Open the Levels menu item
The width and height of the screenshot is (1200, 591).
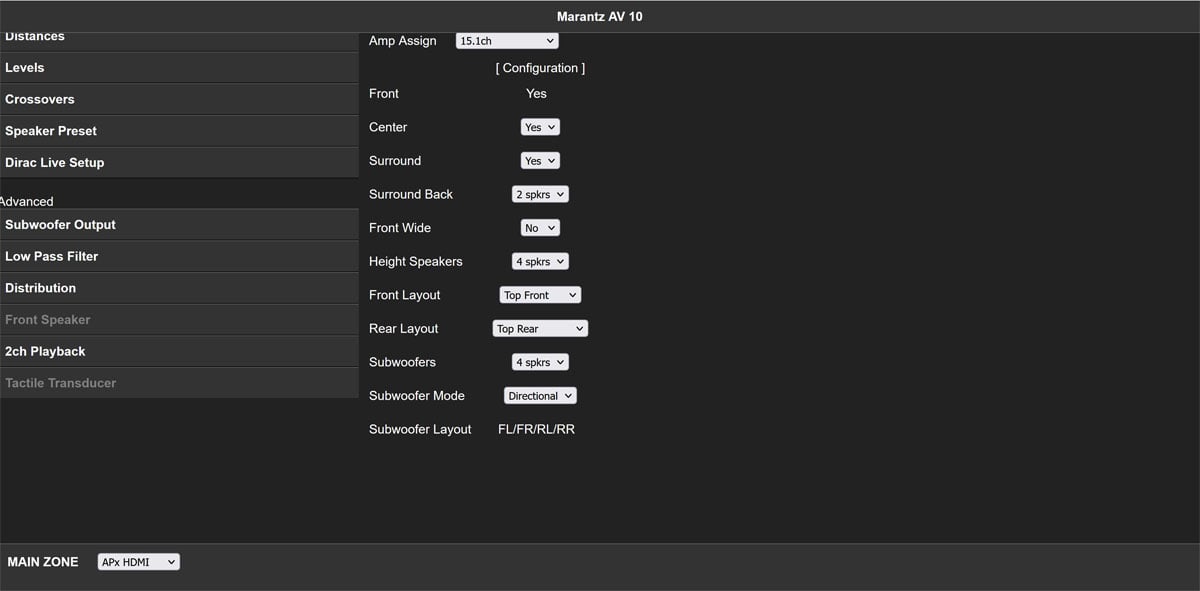[179, 68]
